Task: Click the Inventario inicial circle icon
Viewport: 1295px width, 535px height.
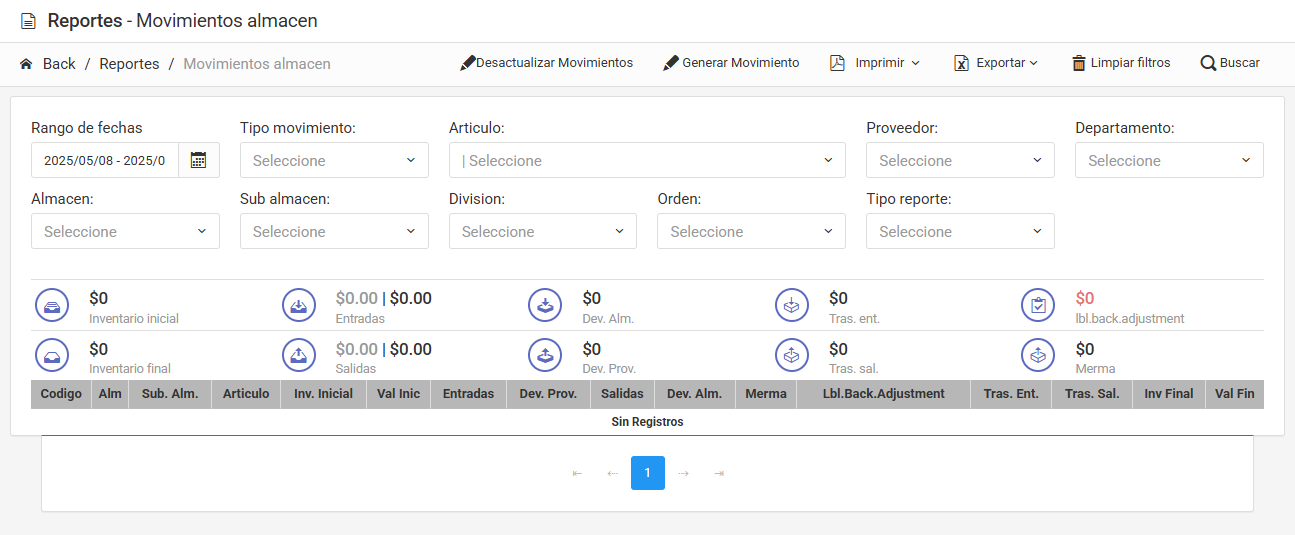Action: (52, 305)
